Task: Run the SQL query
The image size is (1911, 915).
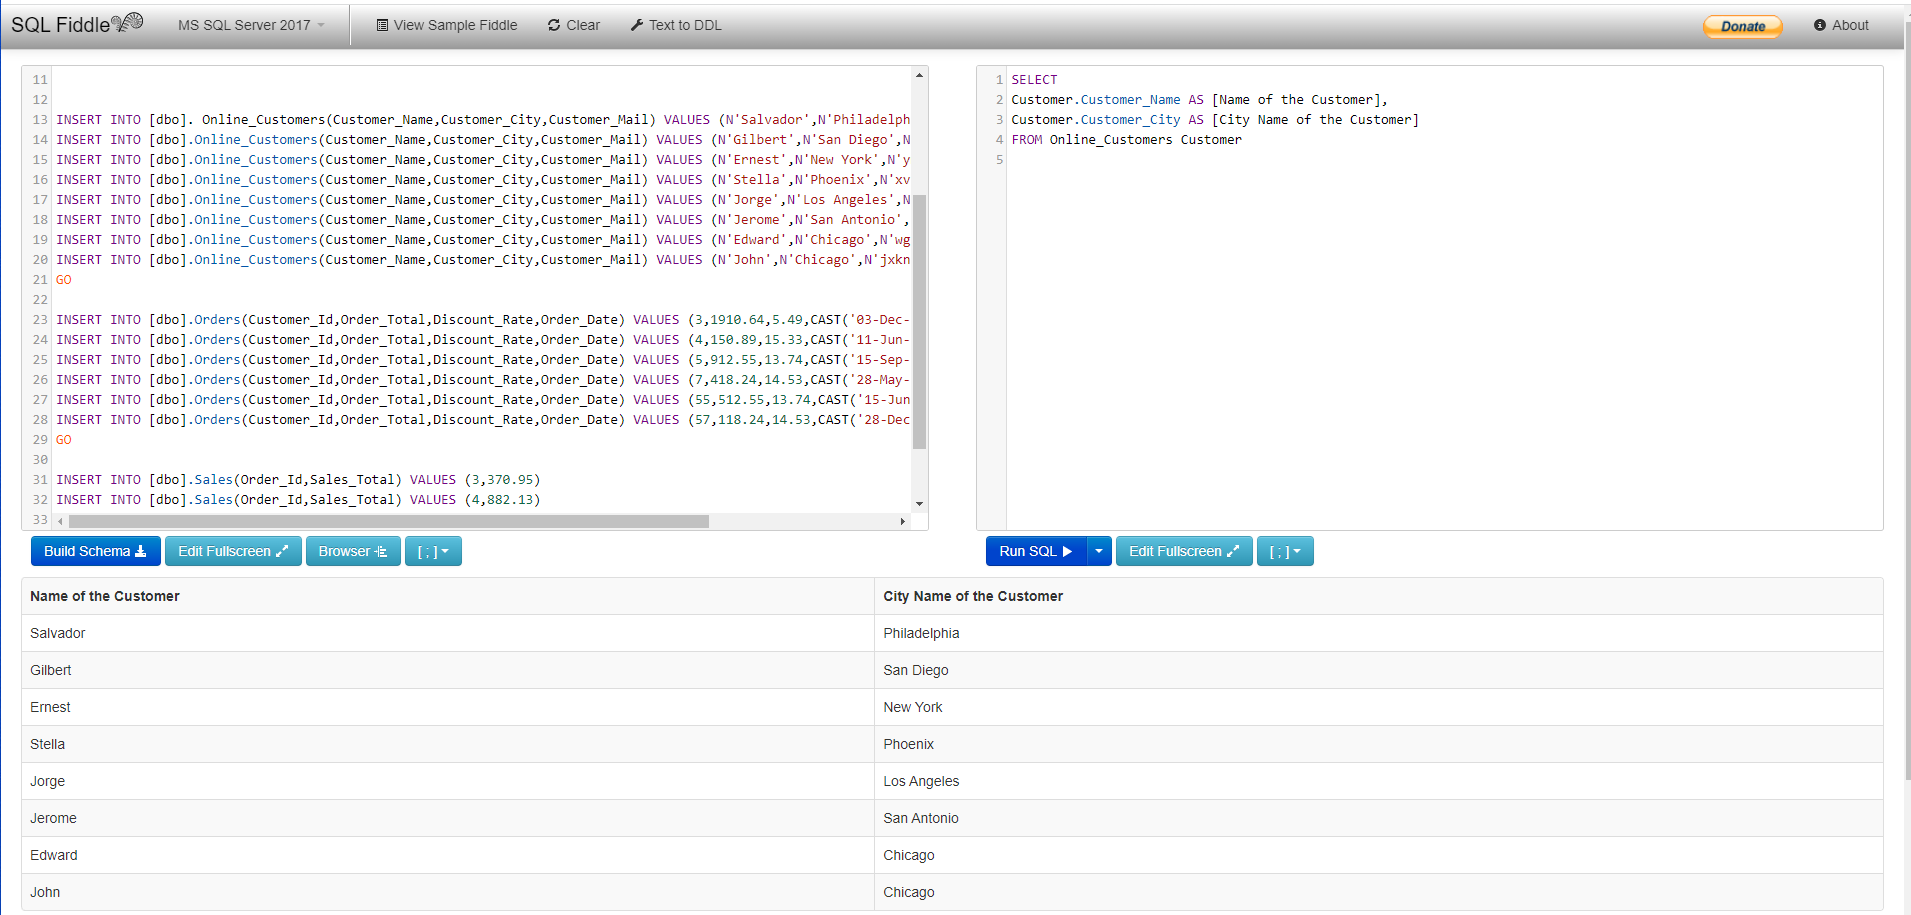Action: coord(1035,551)
